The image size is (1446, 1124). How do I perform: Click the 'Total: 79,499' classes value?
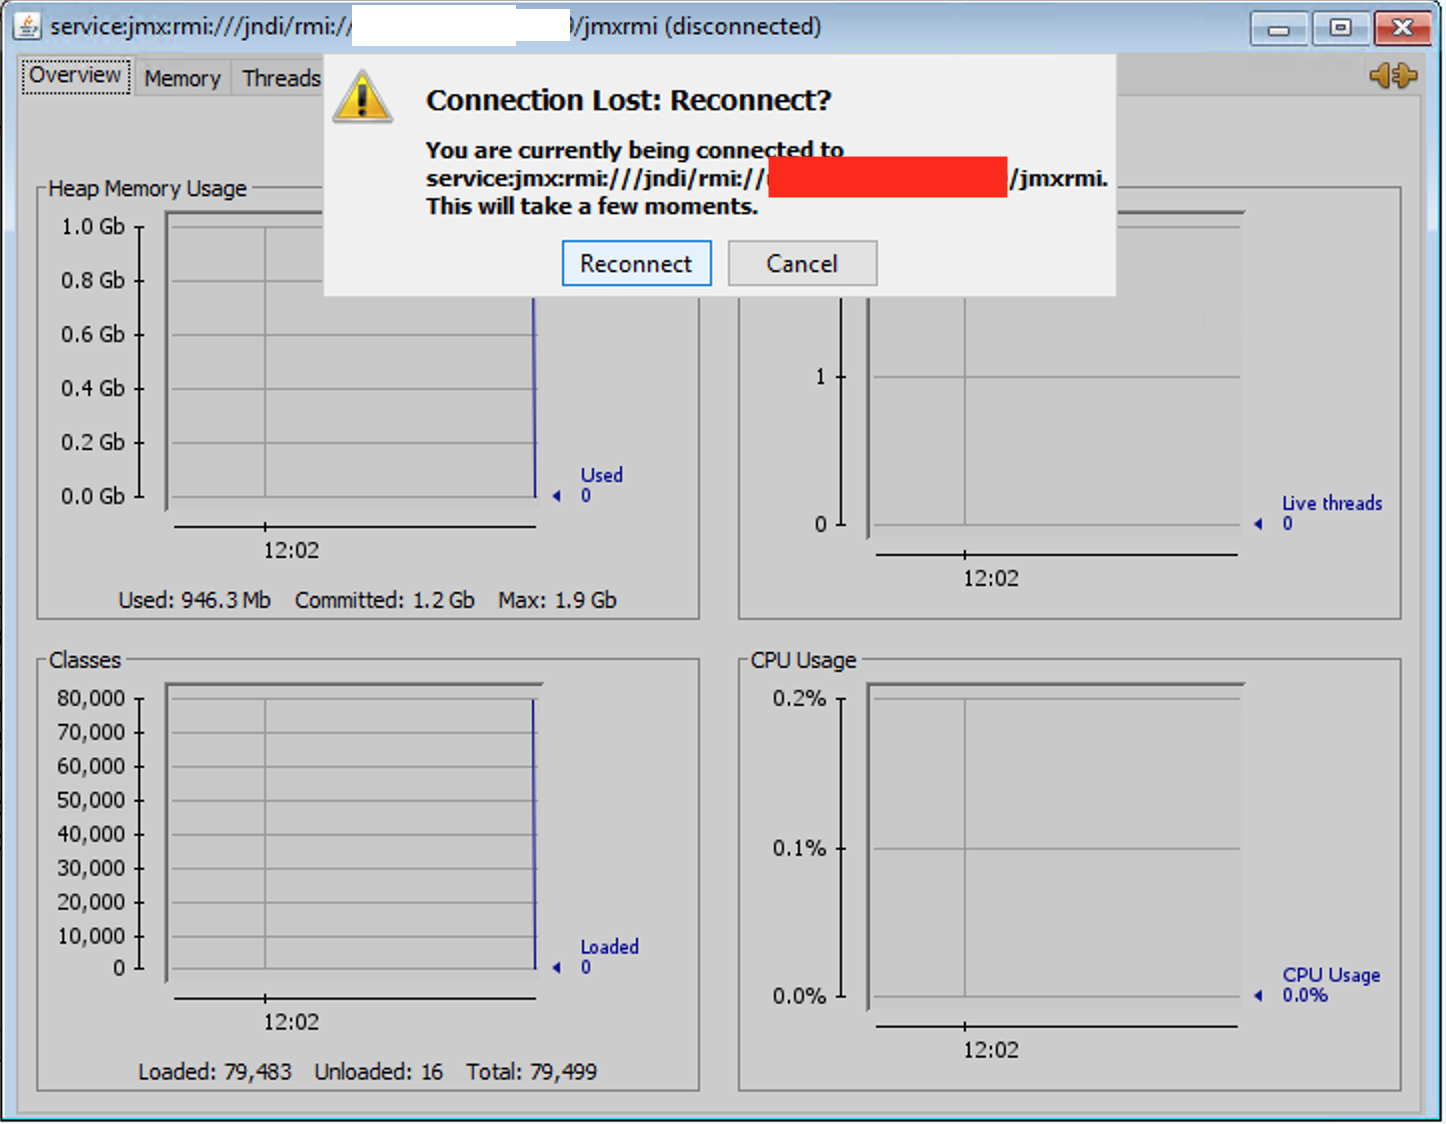click(x=531, y=1072)
